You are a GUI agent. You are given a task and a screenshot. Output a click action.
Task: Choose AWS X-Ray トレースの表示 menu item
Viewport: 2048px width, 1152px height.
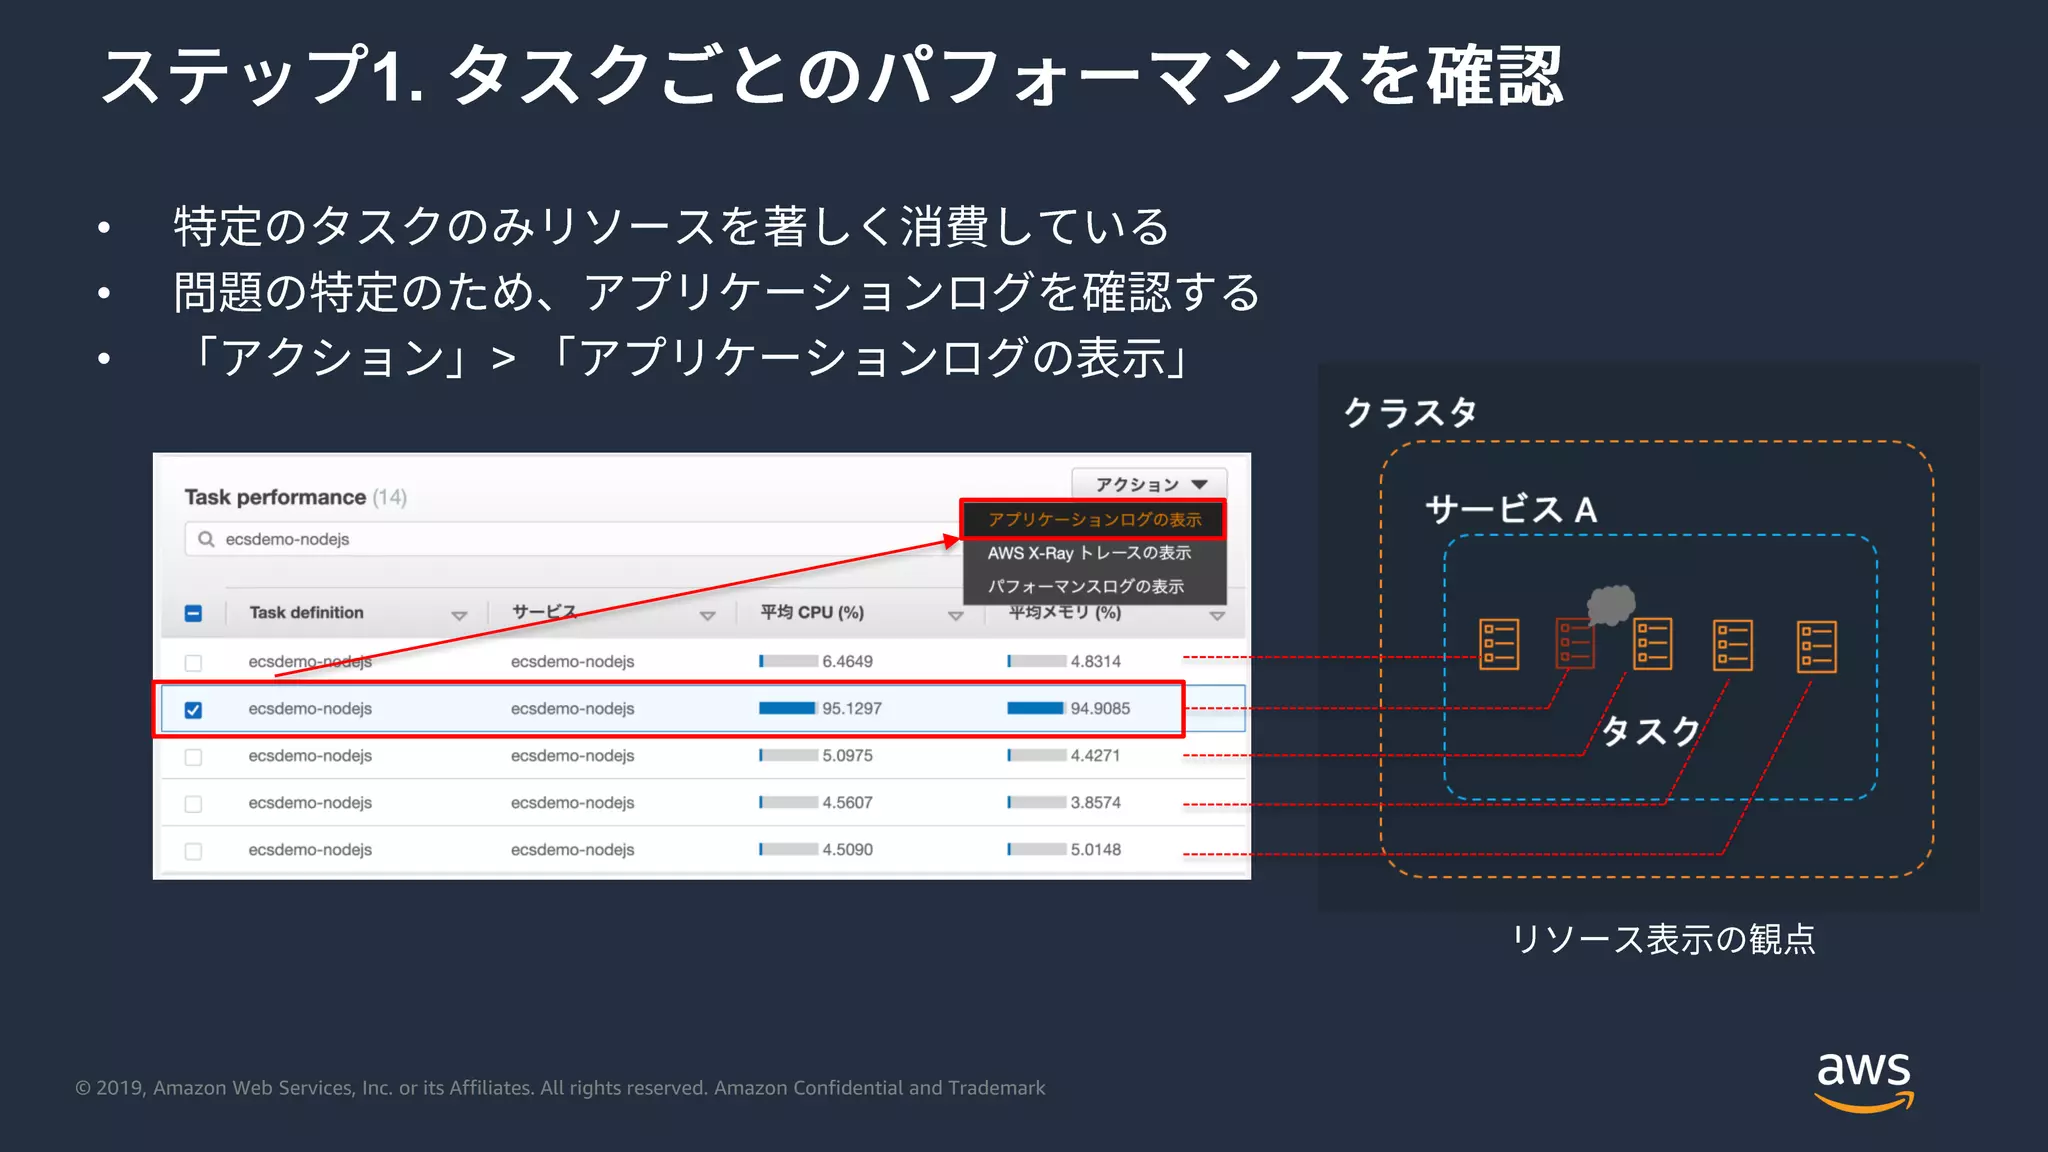point(1089,553)
